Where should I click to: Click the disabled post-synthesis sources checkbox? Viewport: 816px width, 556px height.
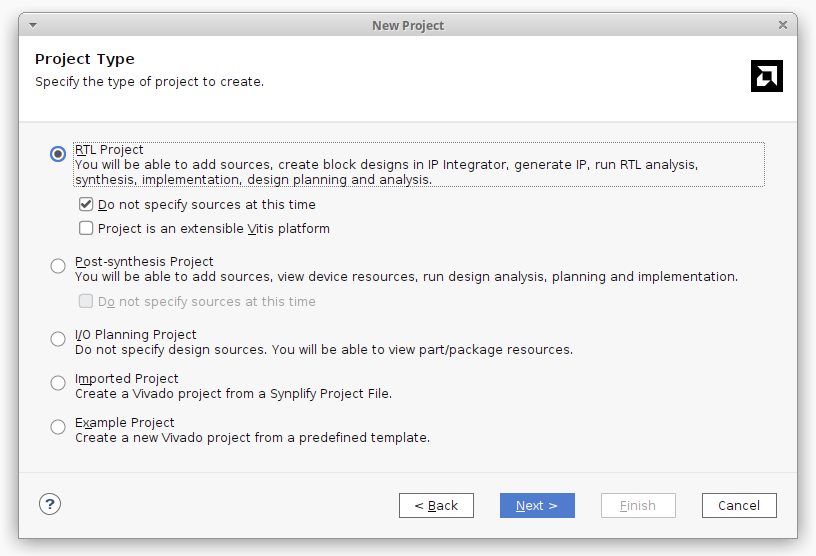pos(87,301)
